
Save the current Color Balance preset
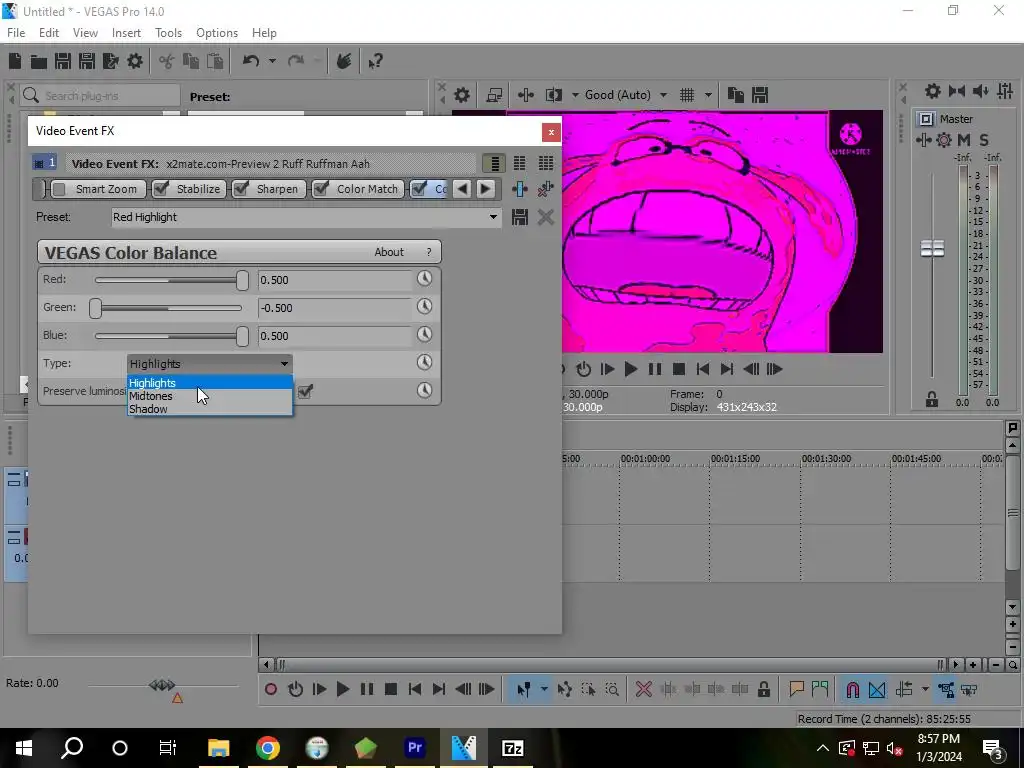pos(520,217)
